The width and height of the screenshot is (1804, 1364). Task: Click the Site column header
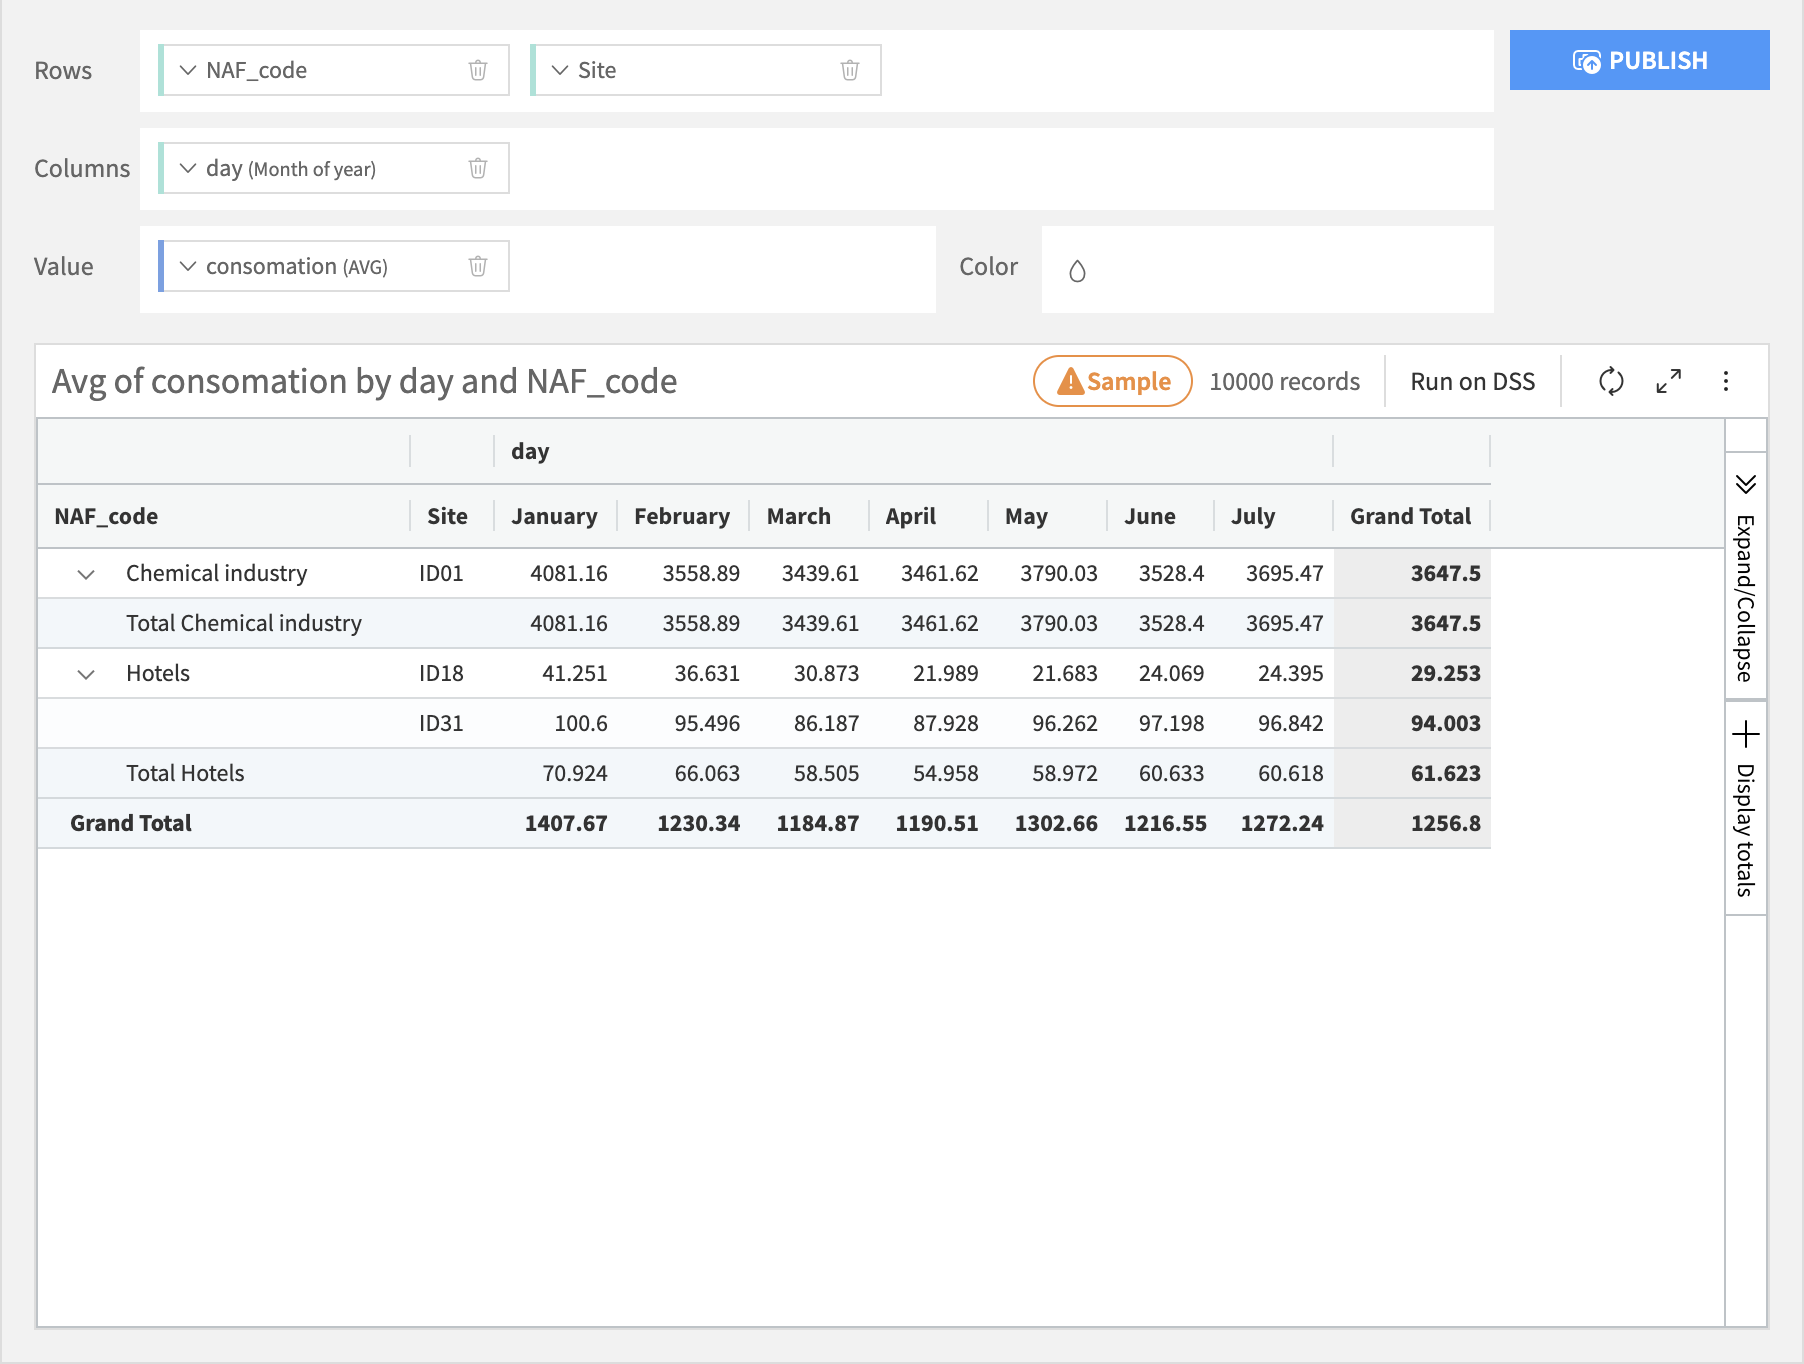tap(447, 516)
